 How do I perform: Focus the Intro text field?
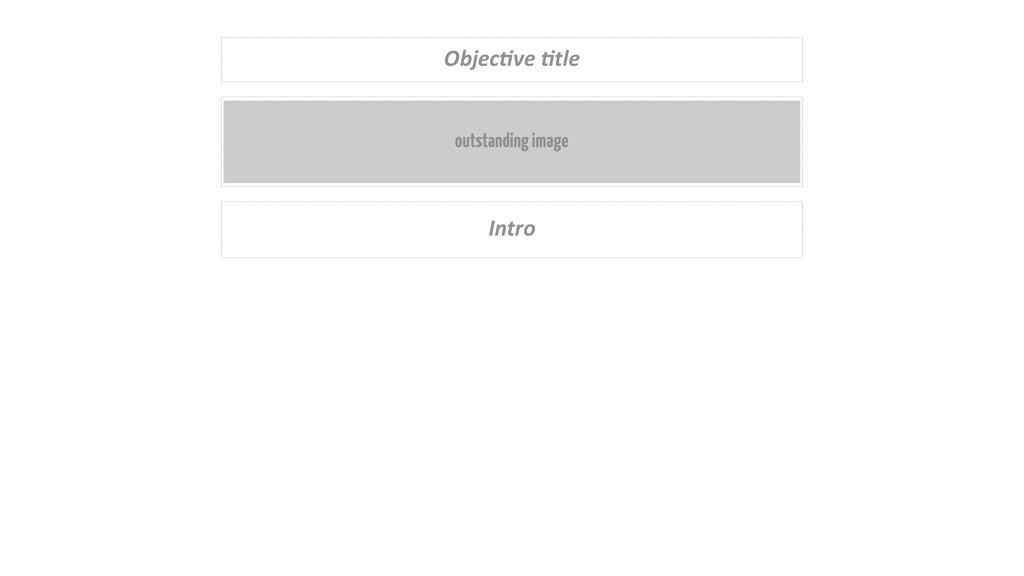pyautogui.click(x=511, y=229)
